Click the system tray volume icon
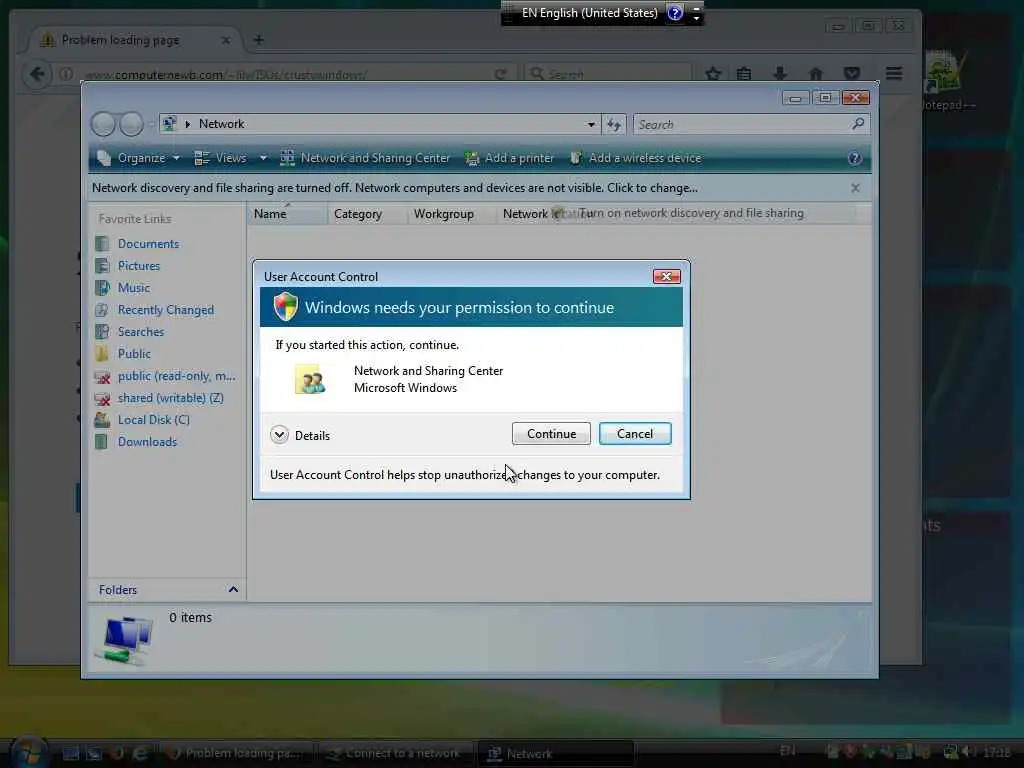This screenshot has width=1024, height=768. (968, 752)
